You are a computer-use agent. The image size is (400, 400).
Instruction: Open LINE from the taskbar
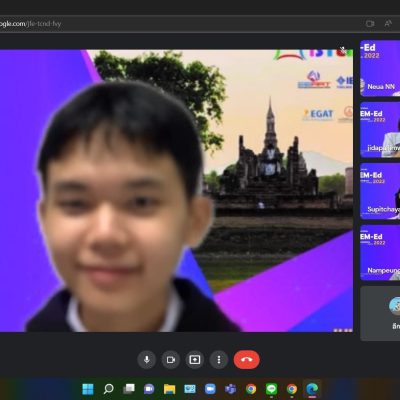272,389
